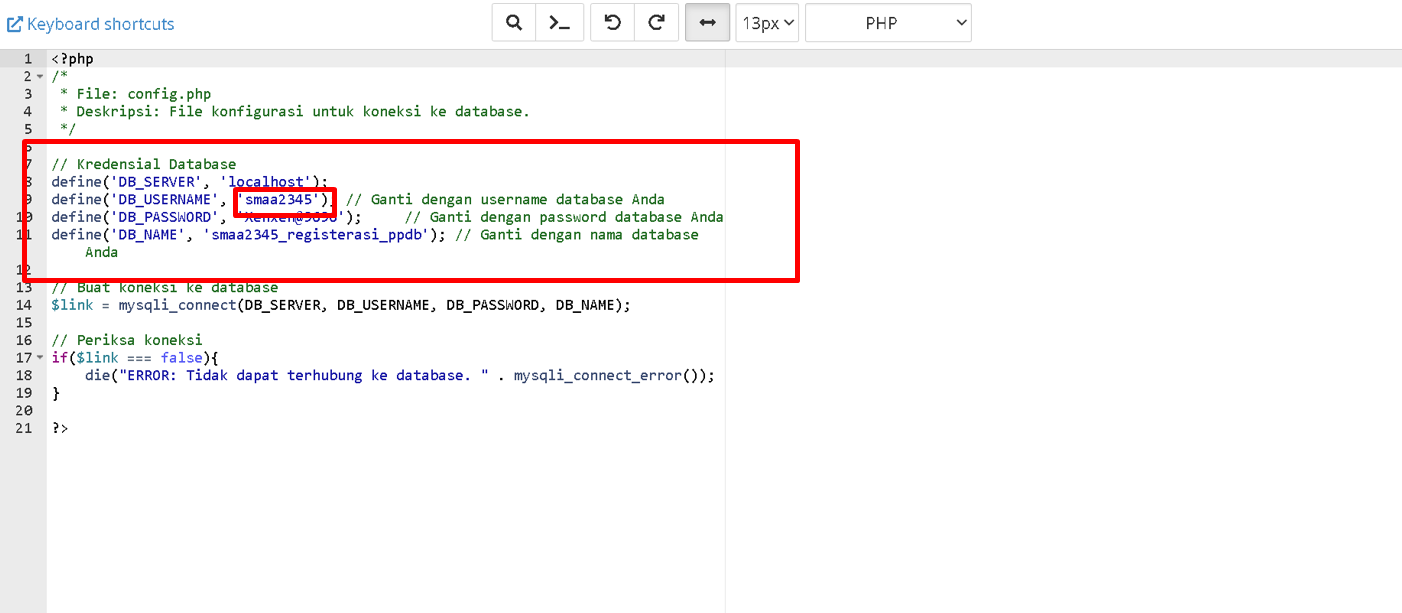This screenshot has width=1402, height=613.
Task: Redo the last undone edit
Action: pyautogui.click(x=657, y=23)
